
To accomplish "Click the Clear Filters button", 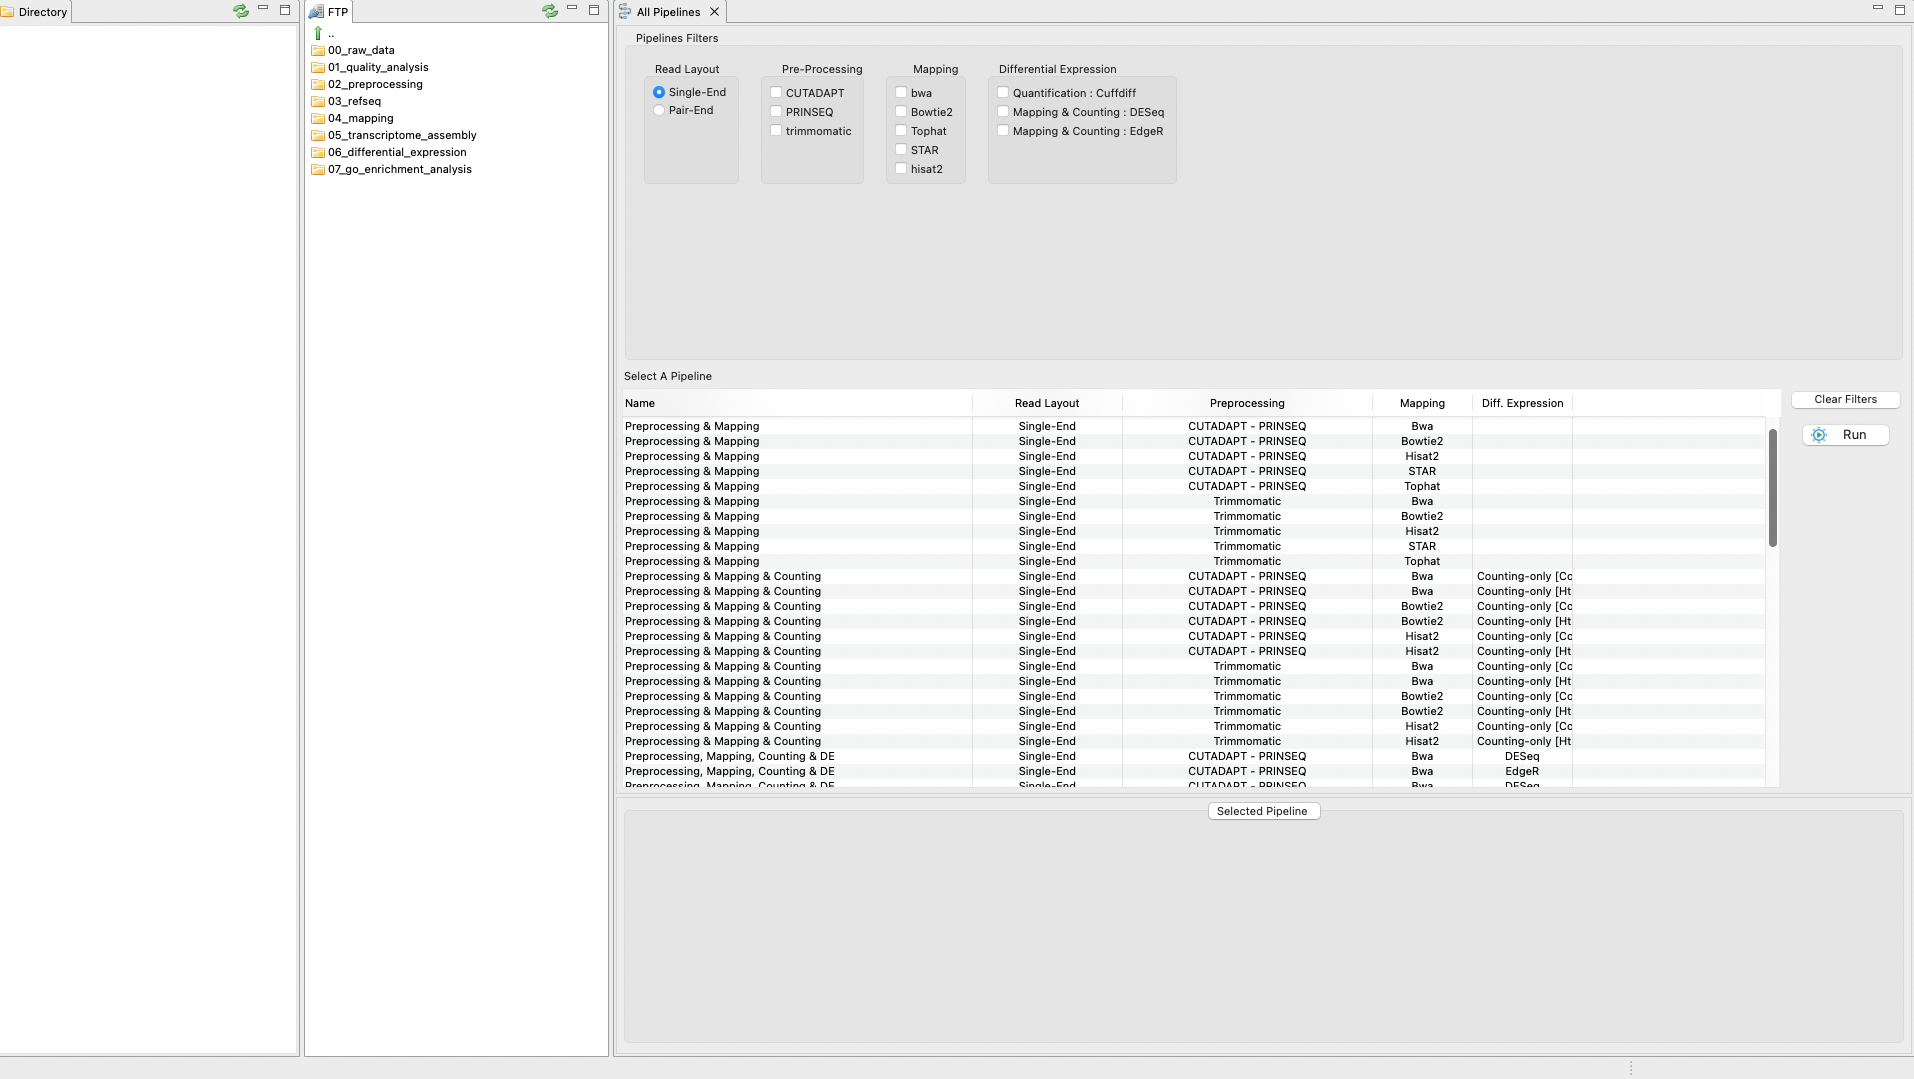I will click(1845, 399).
